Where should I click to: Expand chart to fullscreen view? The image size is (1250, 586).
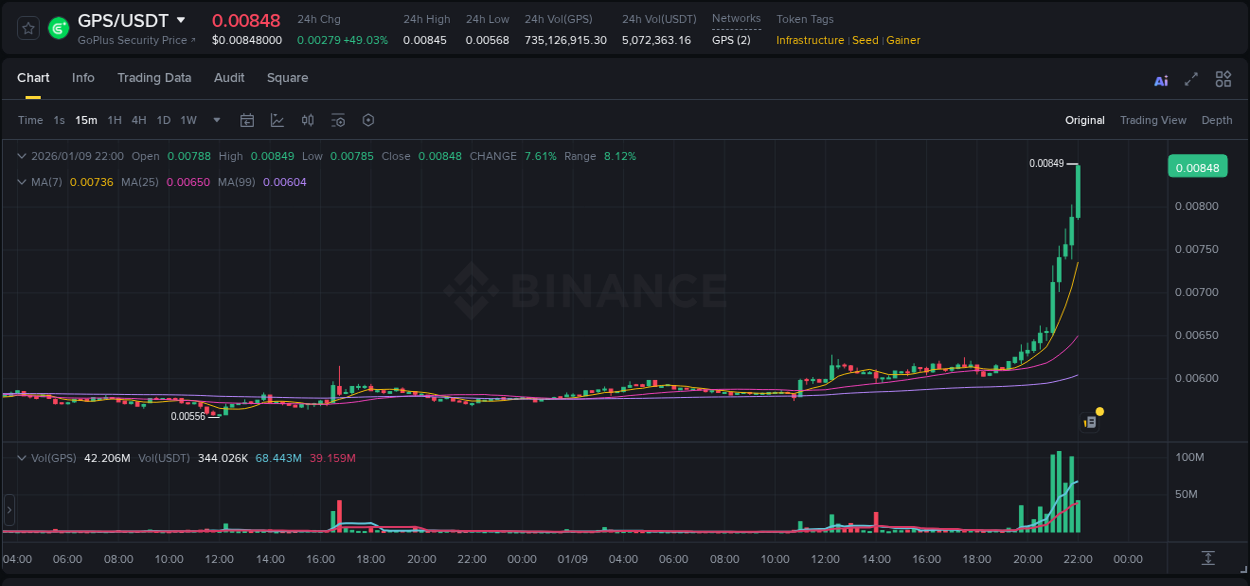point(1191,79)
